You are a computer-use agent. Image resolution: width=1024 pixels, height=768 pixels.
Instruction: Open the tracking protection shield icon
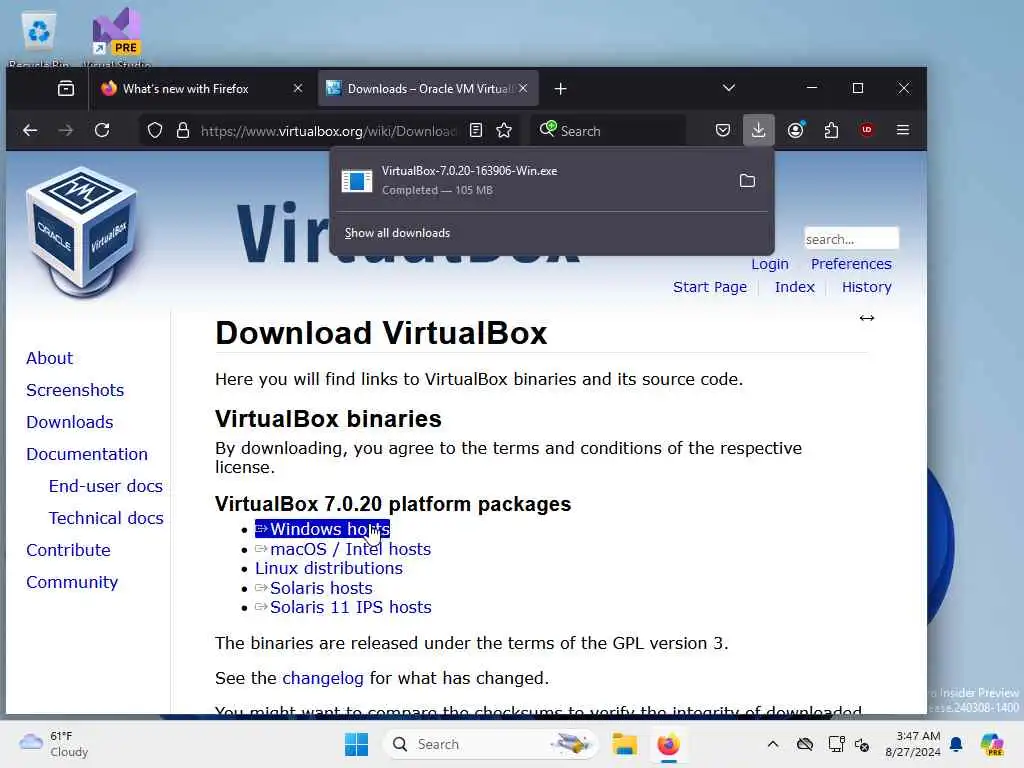click(x=155, y=131)
